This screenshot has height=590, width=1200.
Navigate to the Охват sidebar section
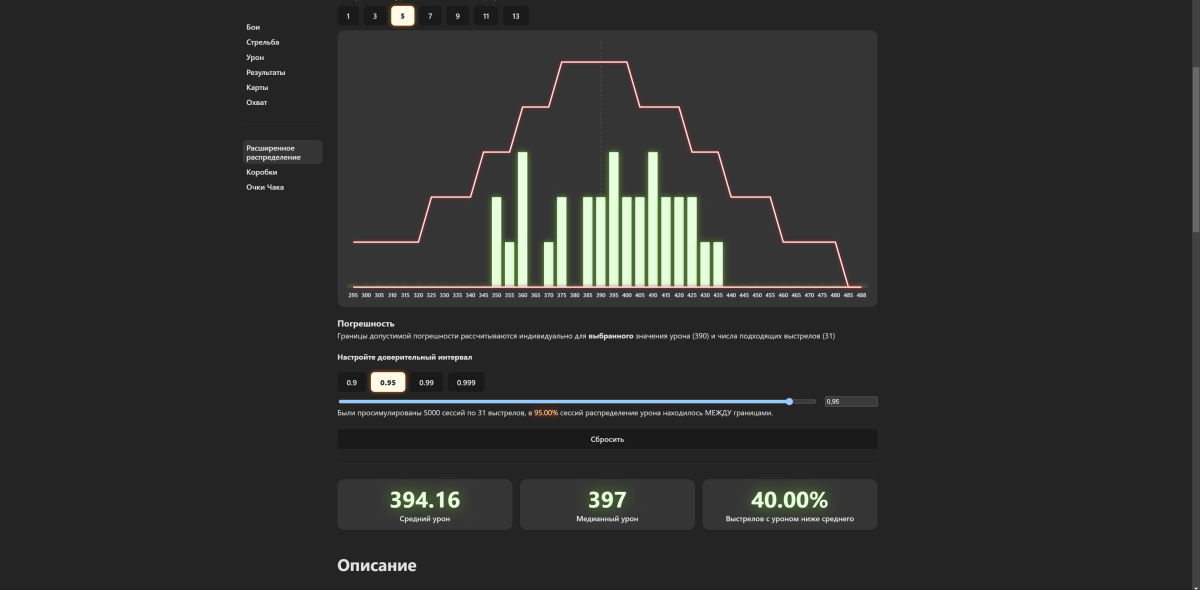257,102
